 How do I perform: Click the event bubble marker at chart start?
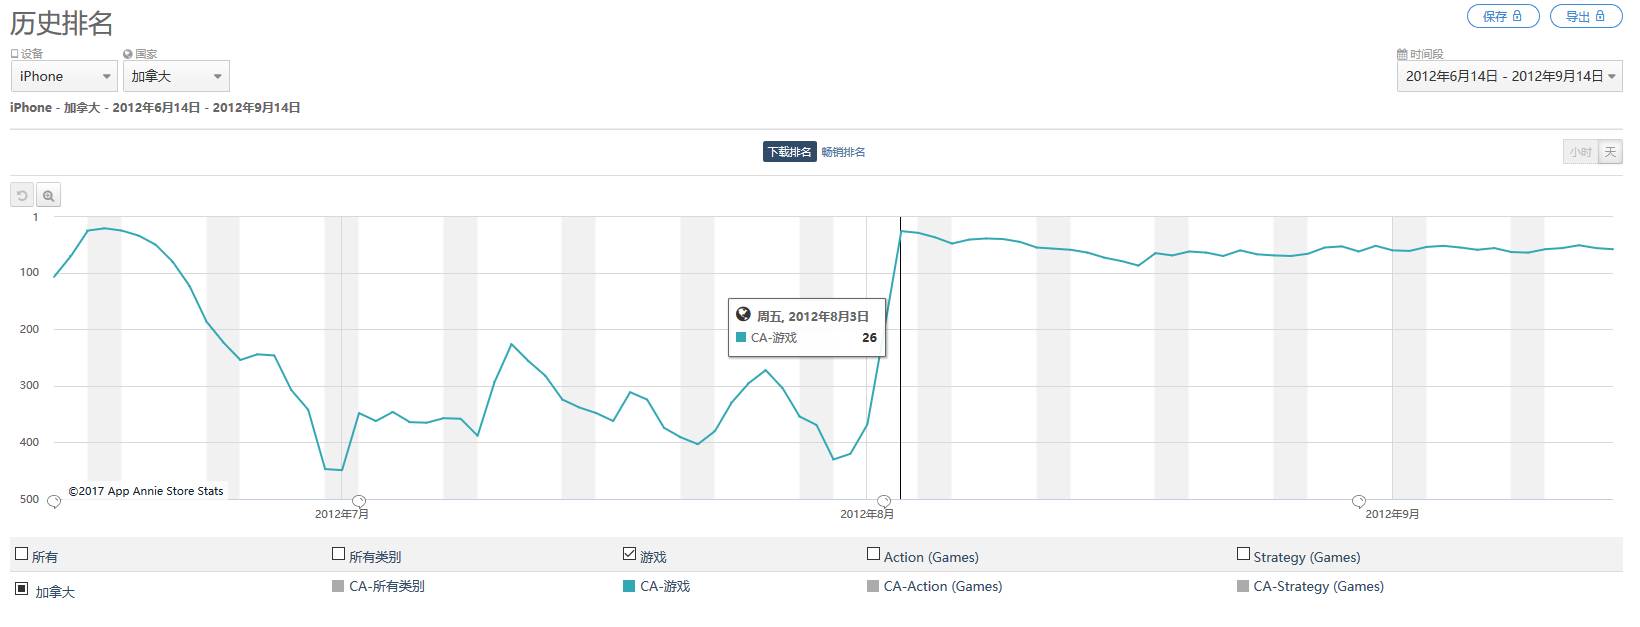(54, 501)
